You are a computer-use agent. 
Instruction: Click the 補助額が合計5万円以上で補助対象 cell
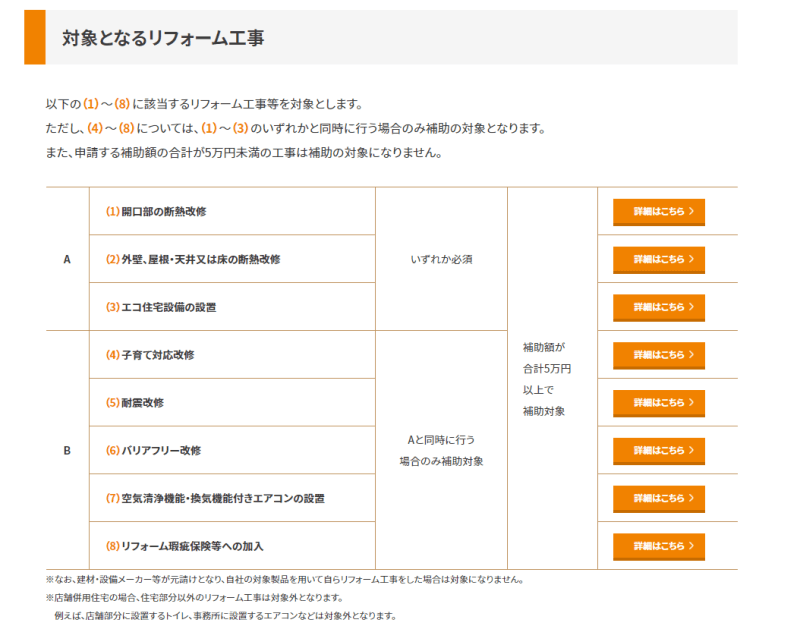(x=551, y=379)
